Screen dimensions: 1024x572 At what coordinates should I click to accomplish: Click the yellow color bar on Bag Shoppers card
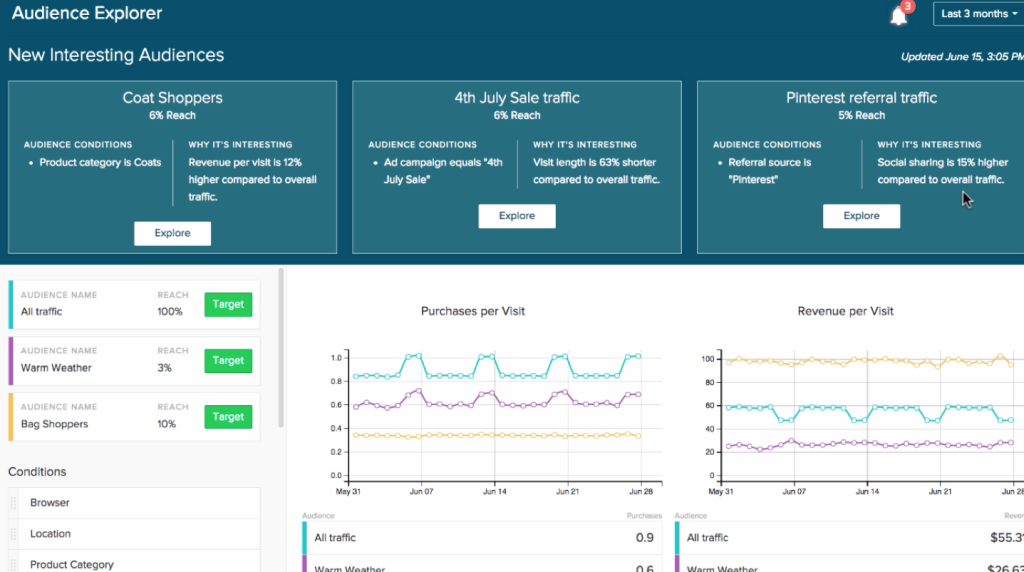[11, 417]
